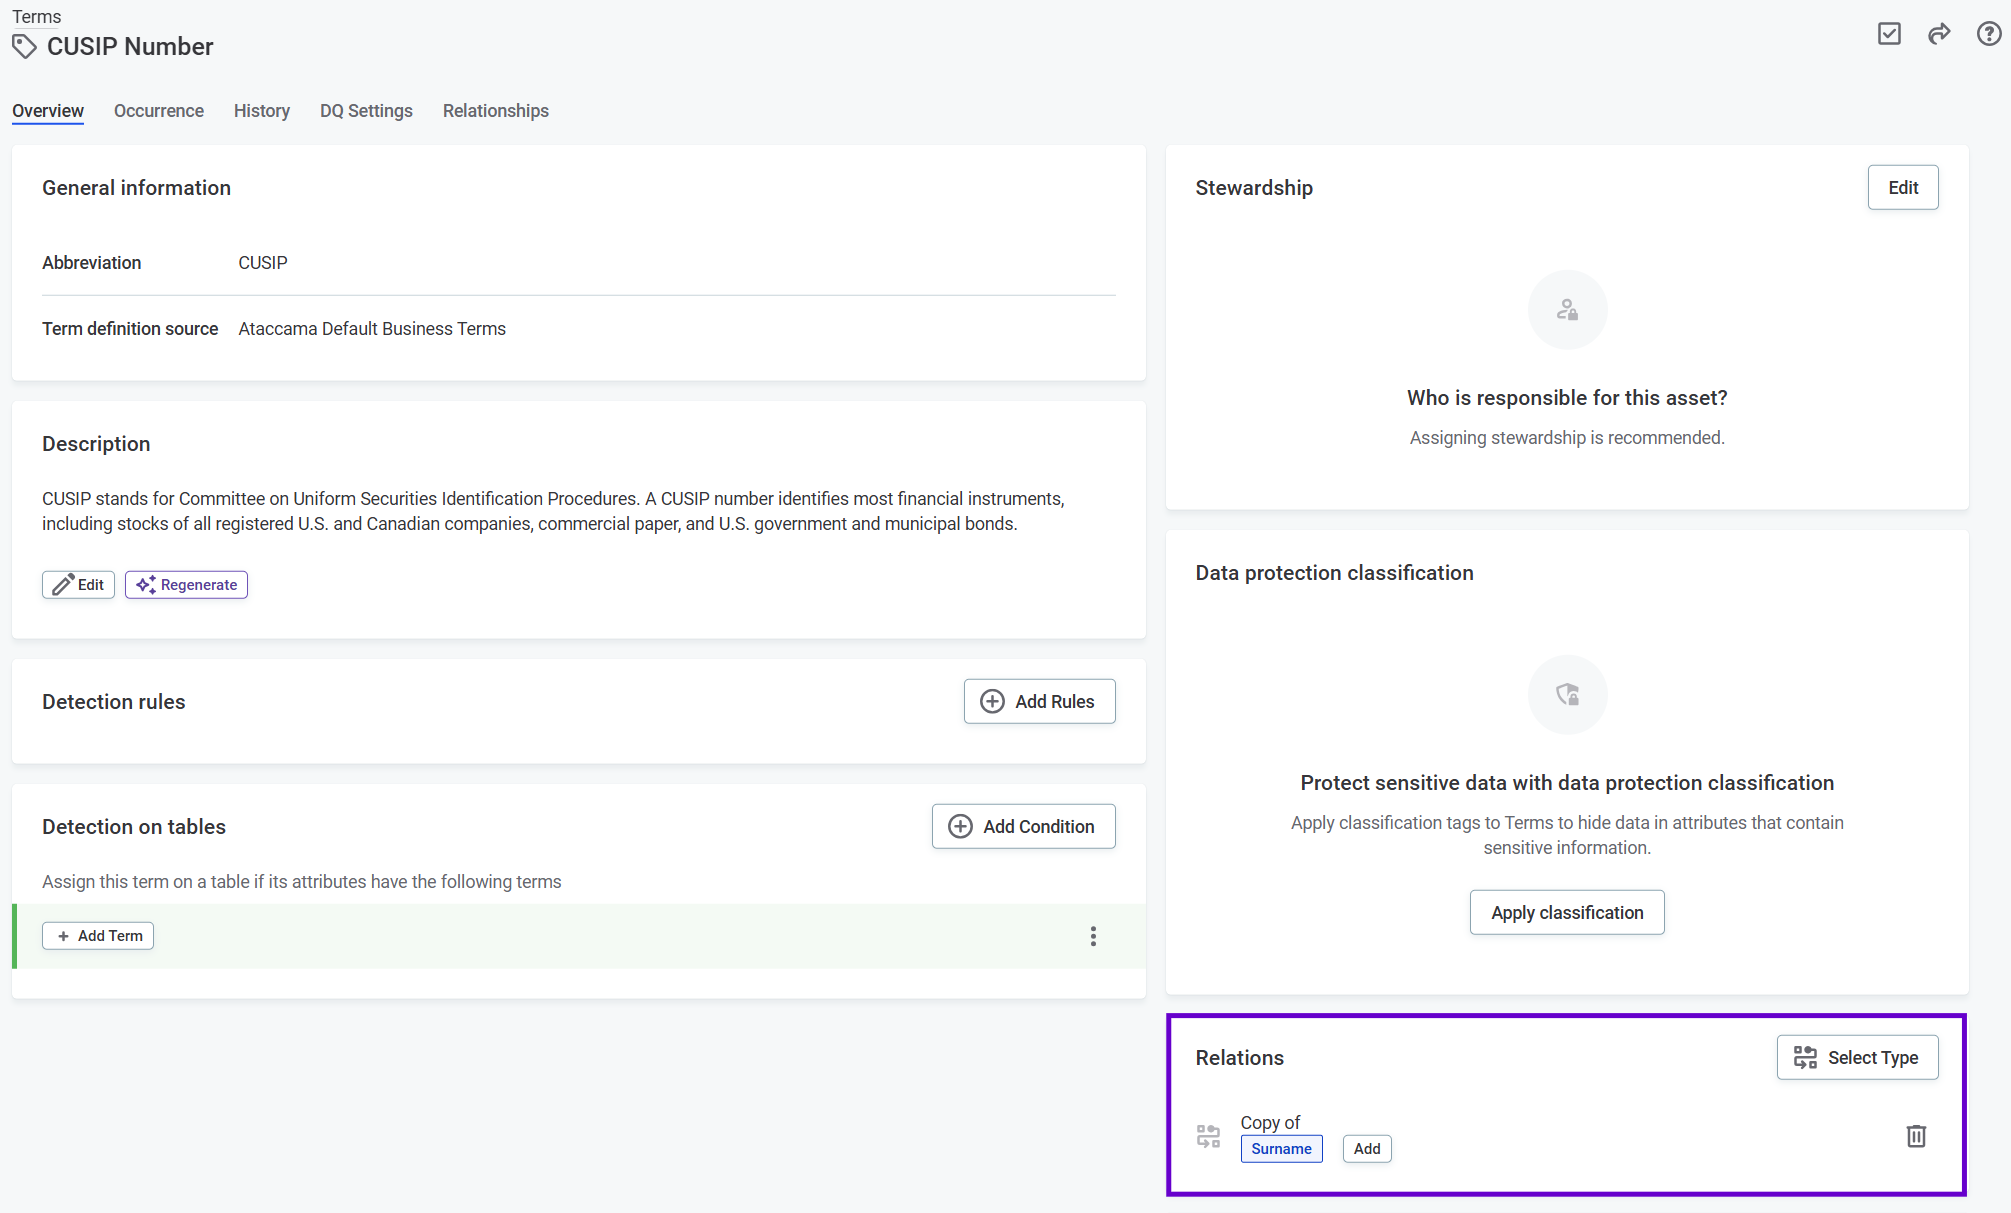
Task: Click the tag icon beside CUSIP Number title
Action: (25, 46)
